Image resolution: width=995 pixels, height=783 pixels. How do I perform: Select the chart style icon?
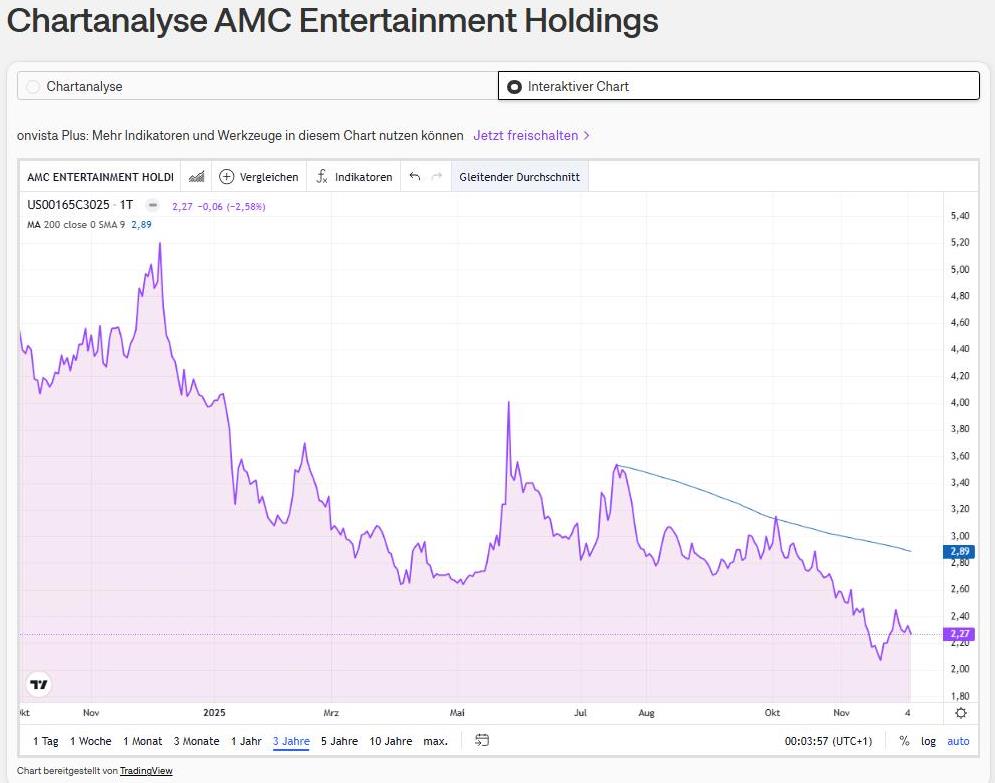[x=196, y=176]
